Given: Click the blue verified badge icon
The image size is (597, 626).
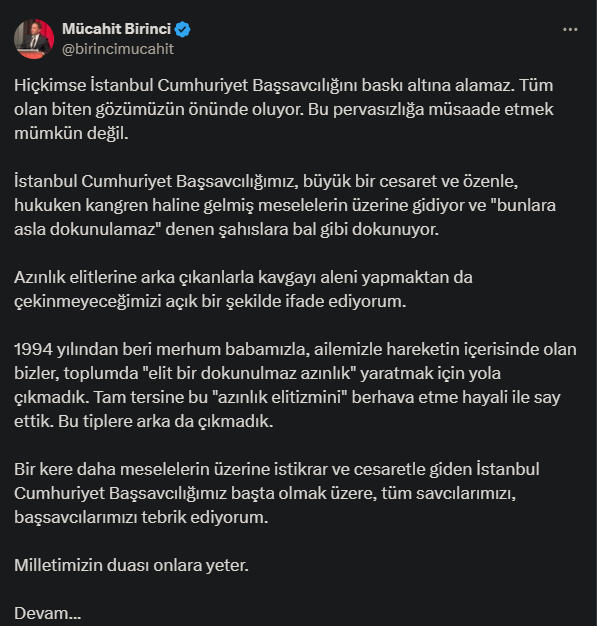Looking at the screenshot, I should 182,30.
